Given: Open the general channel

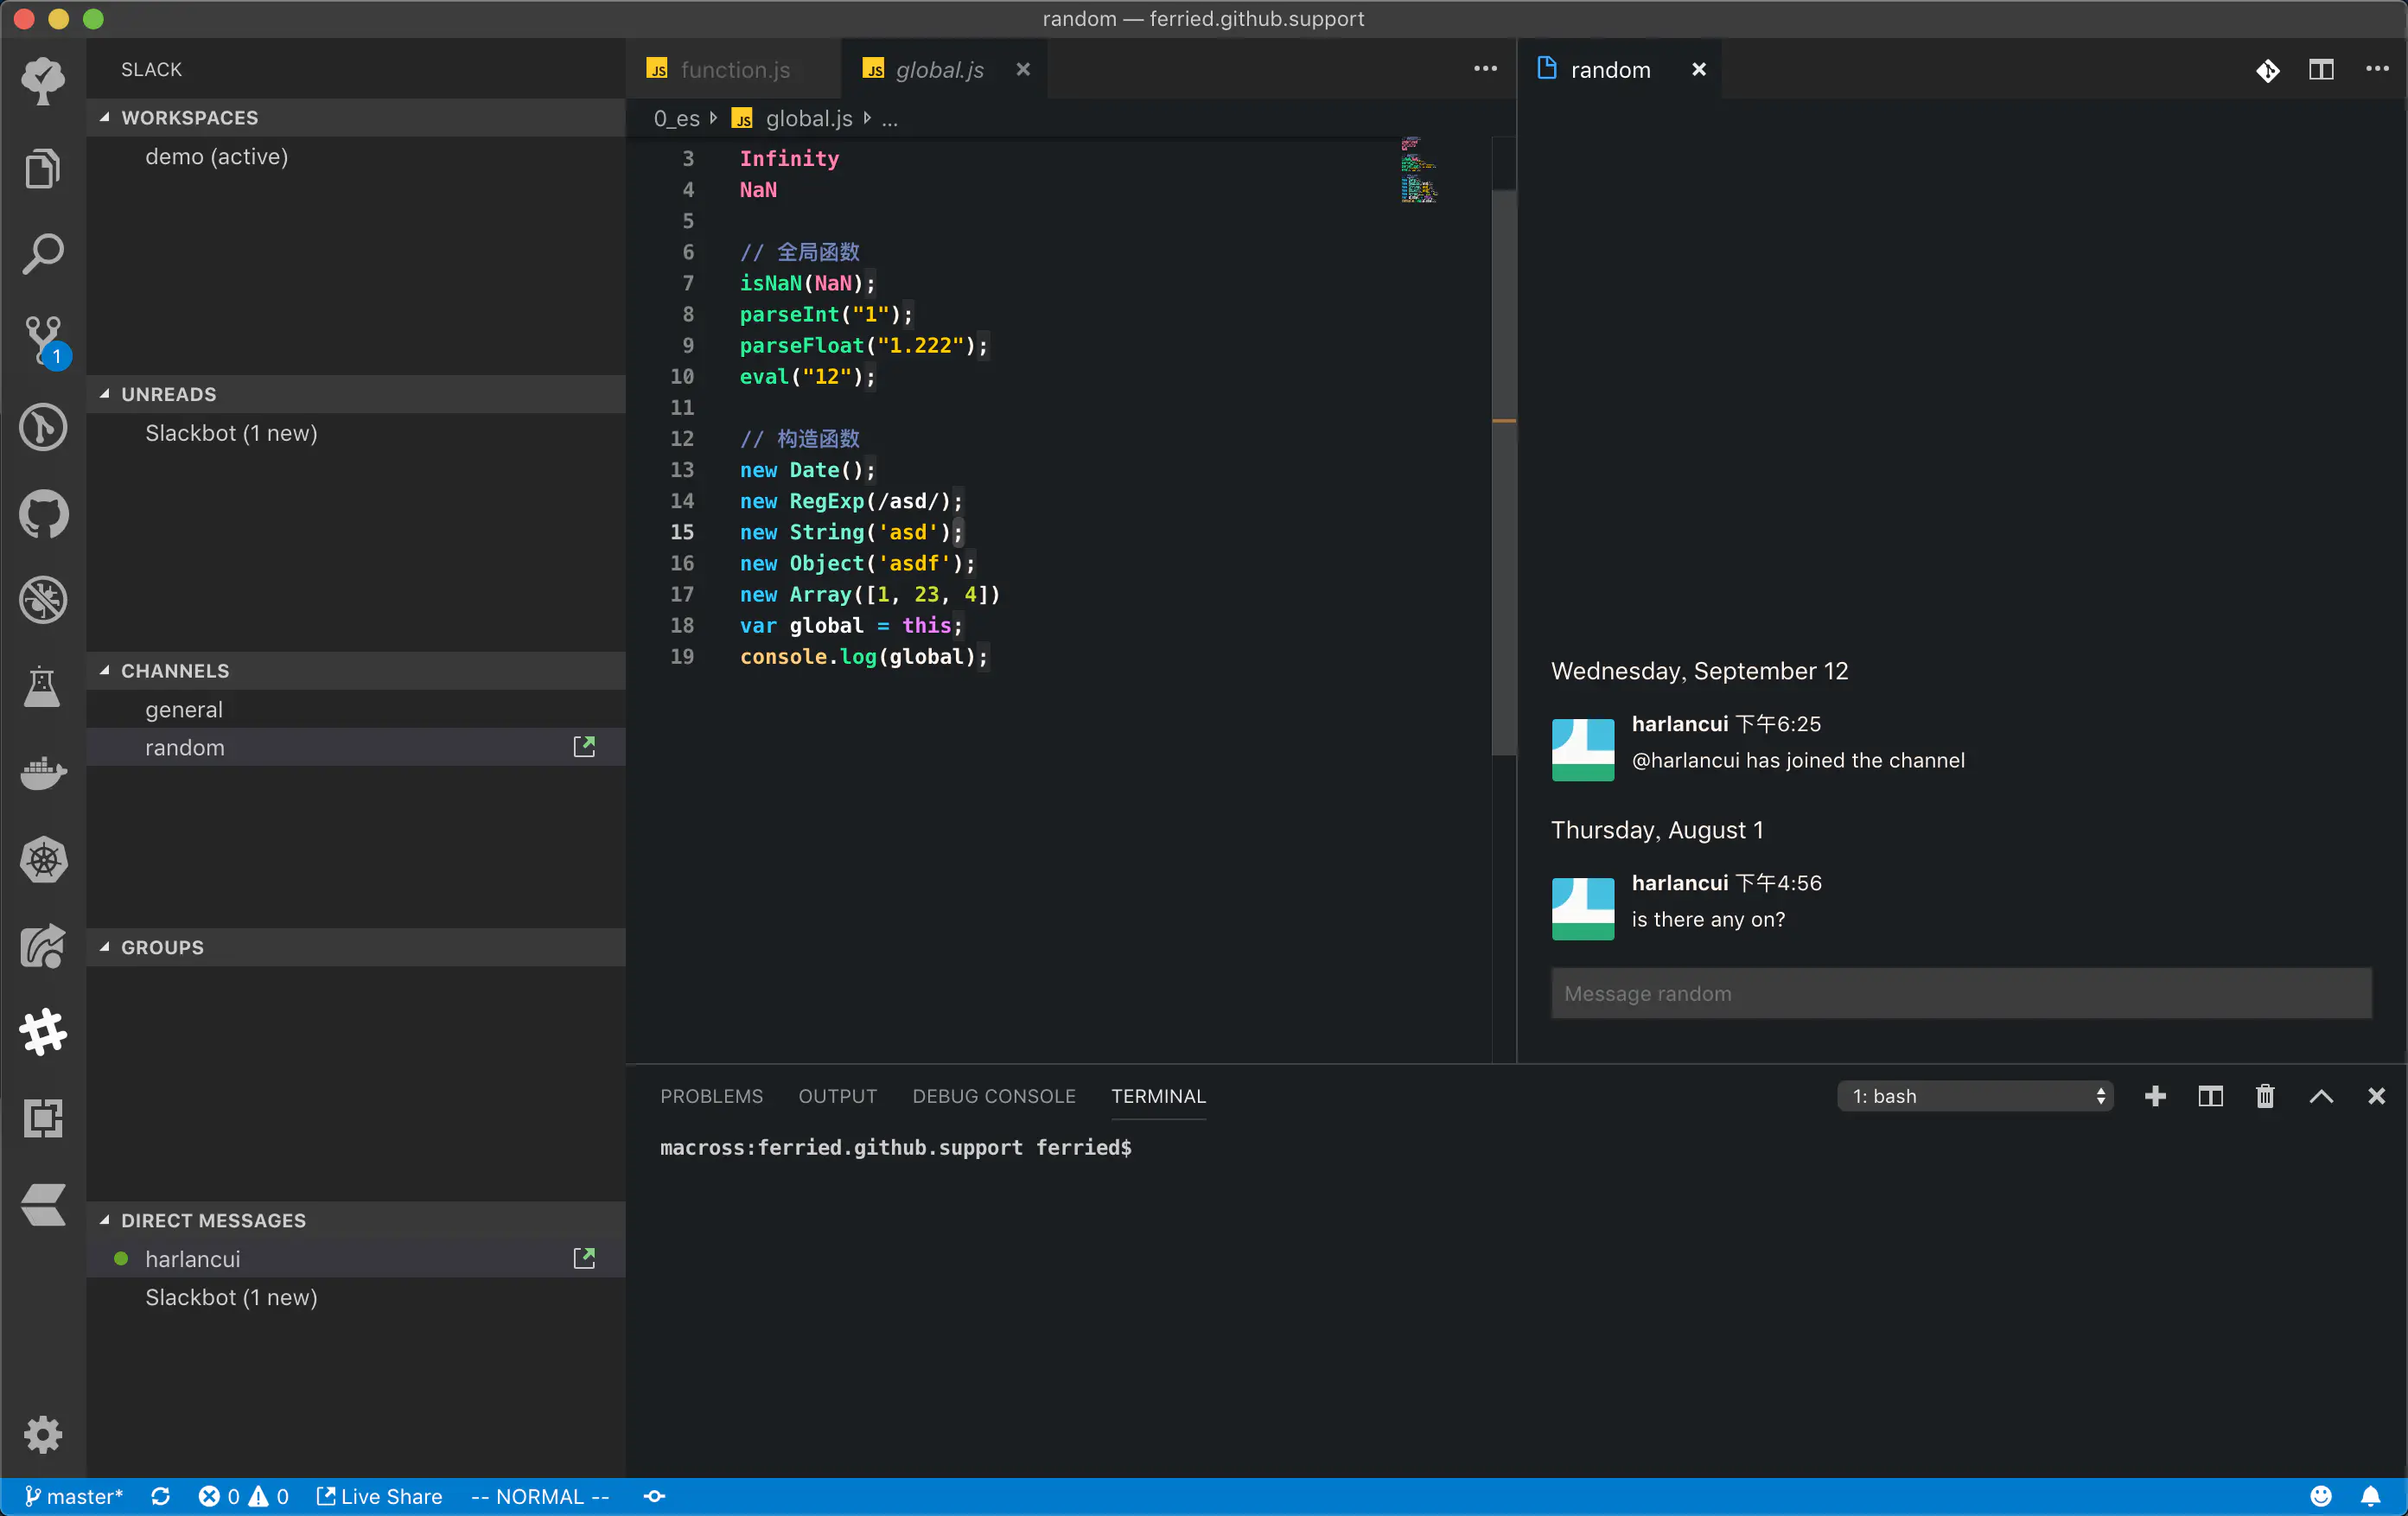Looking at the screenshot, I should coord(184,709).
